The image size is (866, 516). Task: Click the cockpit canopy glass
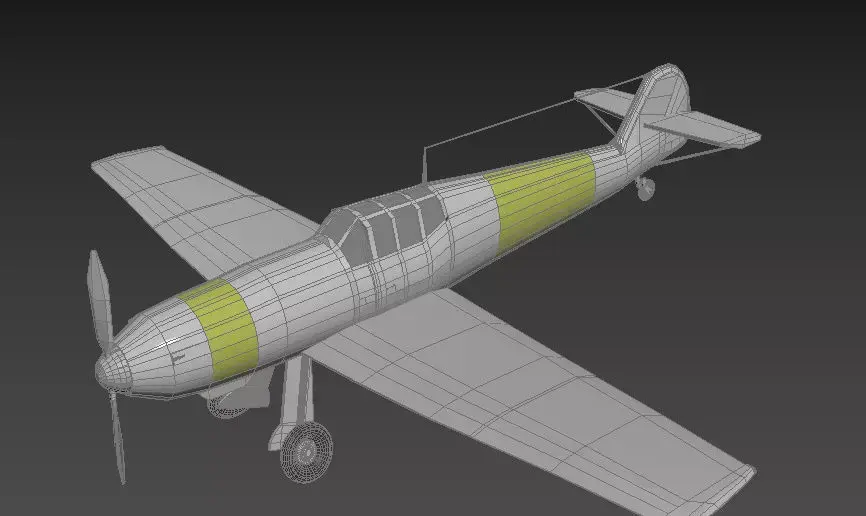pyautogui.click(x=387, y=227)
